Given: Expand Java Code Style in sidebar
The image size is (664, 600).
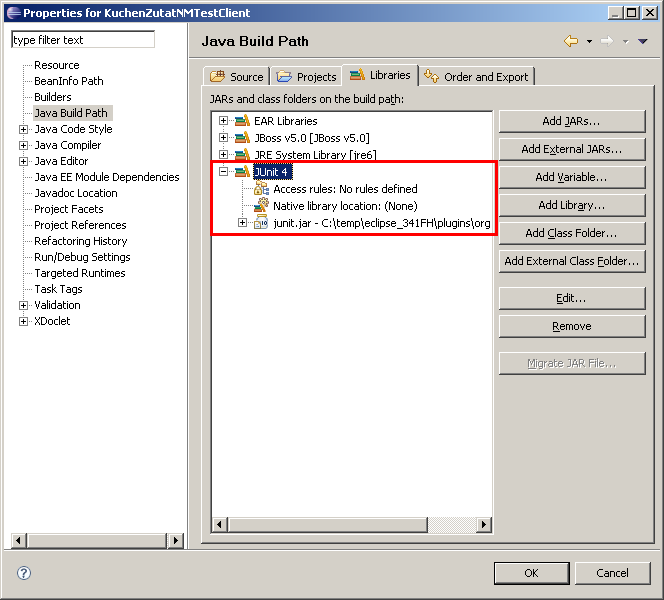Looking at the screenshot, I should click(x=24, y=130).
